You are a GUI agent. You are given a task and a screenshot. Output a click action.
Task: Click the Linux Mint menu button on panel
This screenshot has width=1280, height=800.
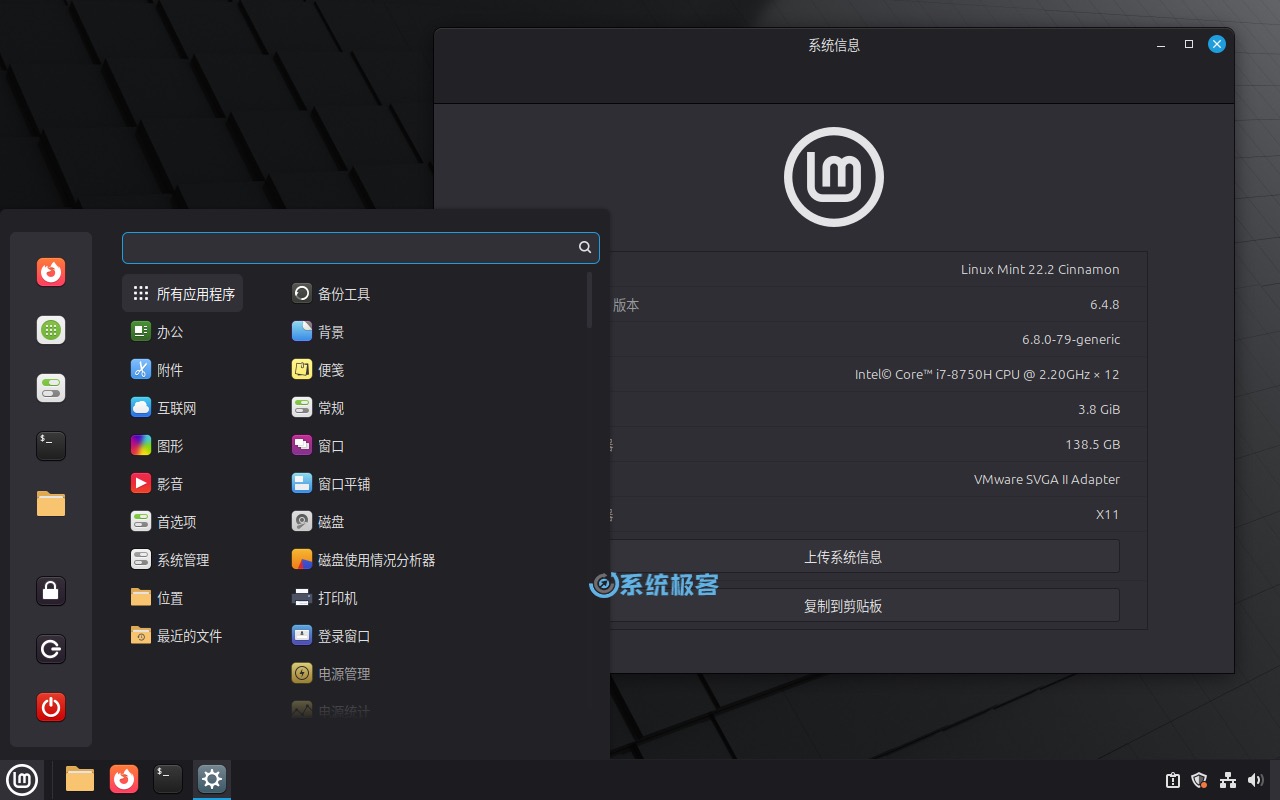[x=22, y=779]
